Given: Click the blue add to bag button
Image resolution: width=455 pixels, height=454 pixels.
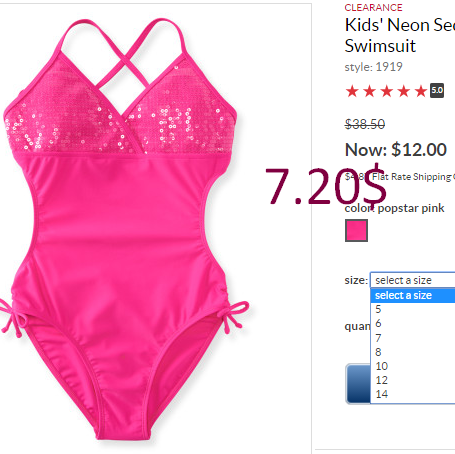Looking at the screenshot, I should [358, 384].
